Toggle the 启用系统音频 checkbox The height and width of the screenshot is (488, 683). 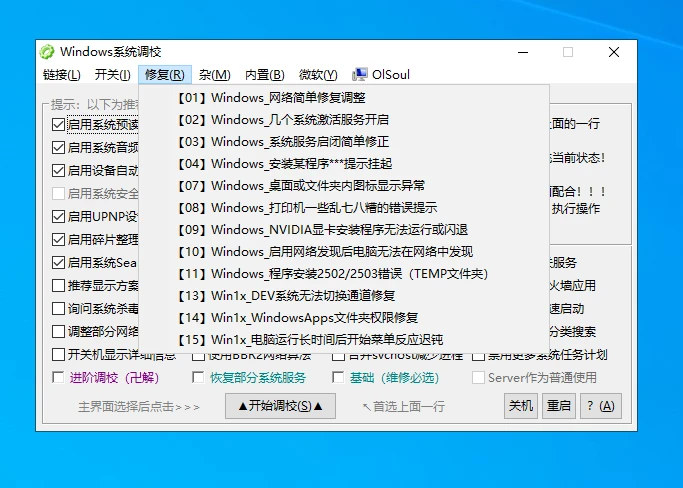[58, 147]
